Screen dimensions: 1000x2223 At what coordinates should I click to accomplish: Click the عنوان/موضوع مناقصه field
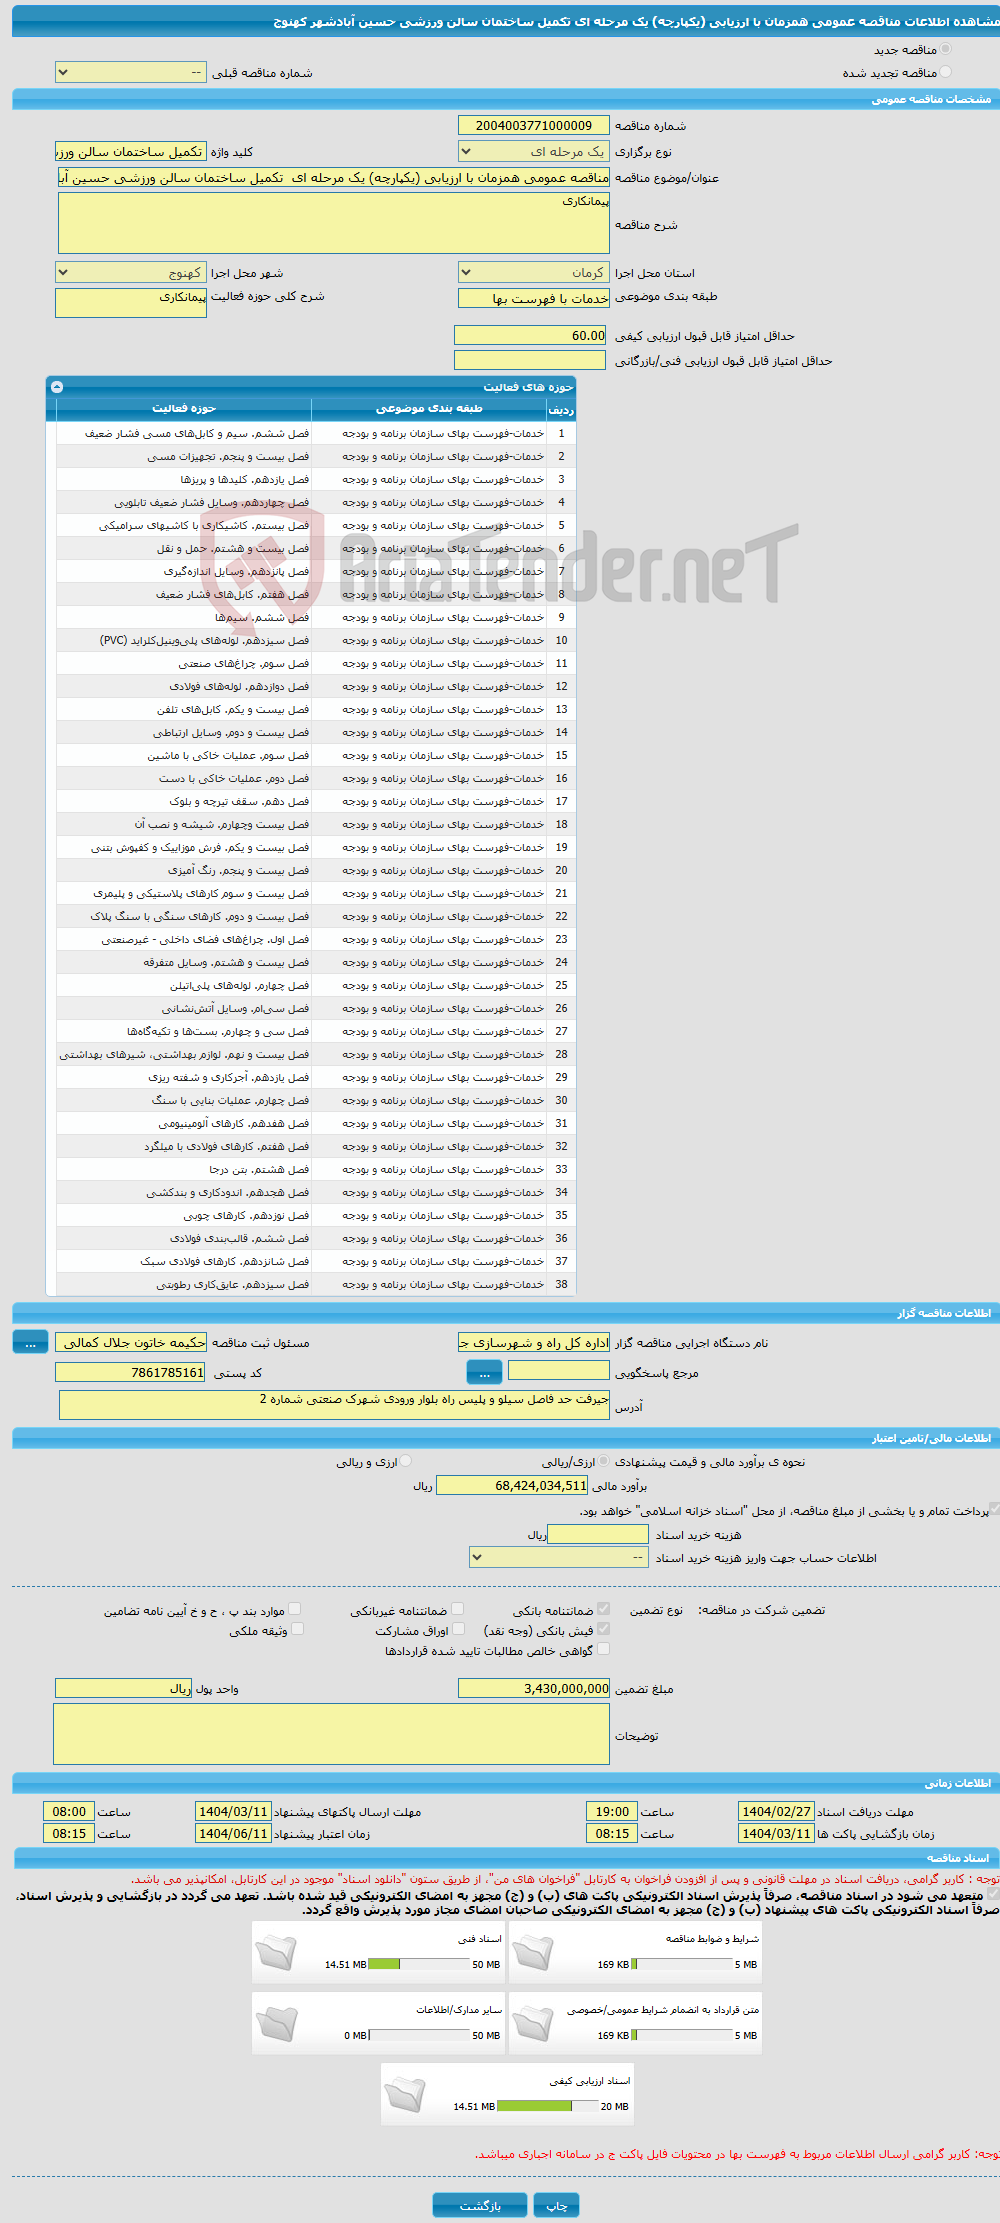point(334,177)
